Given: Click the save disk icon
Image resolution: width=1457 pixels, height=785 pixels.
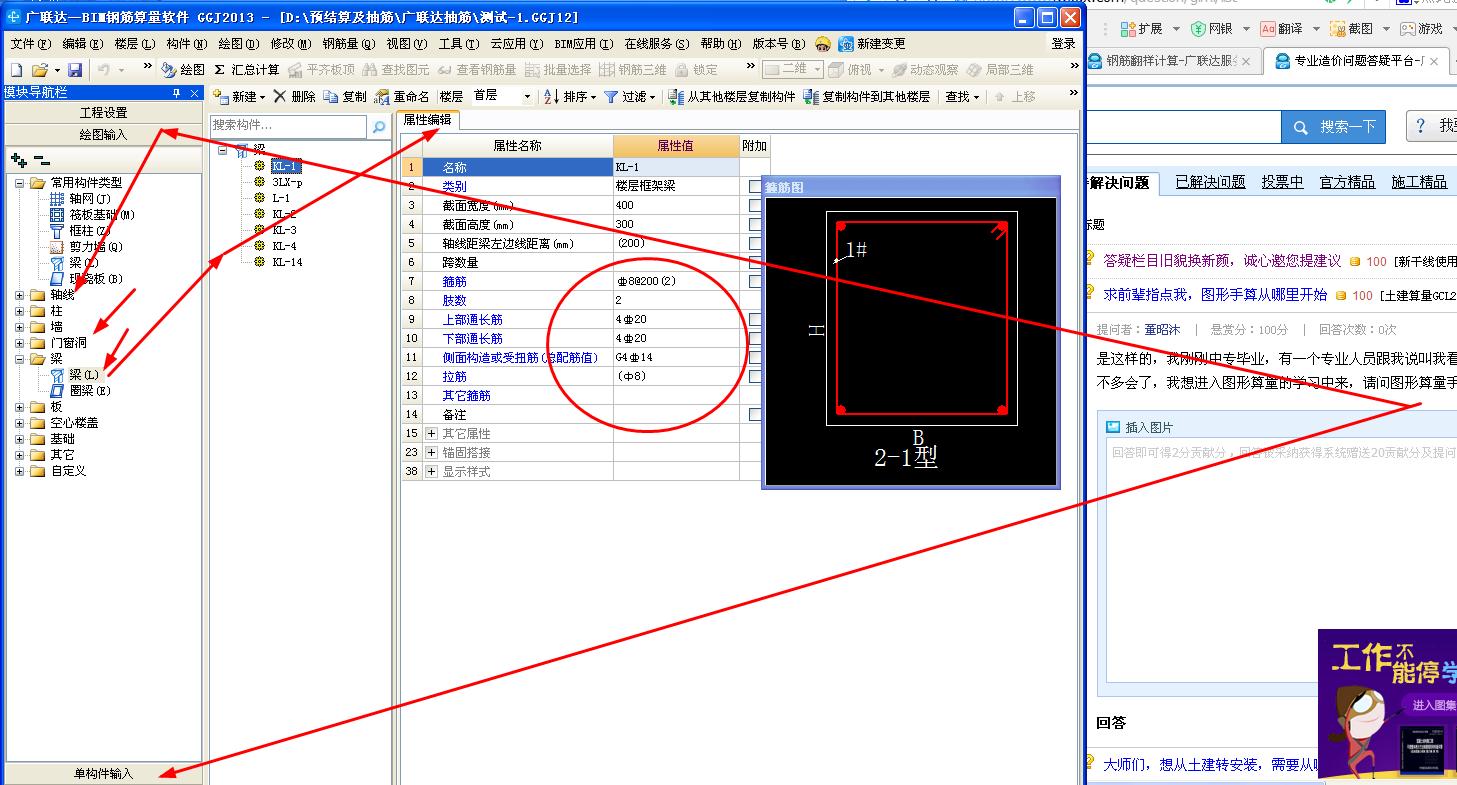Looking at the screenshot, I should coord(75,70).
